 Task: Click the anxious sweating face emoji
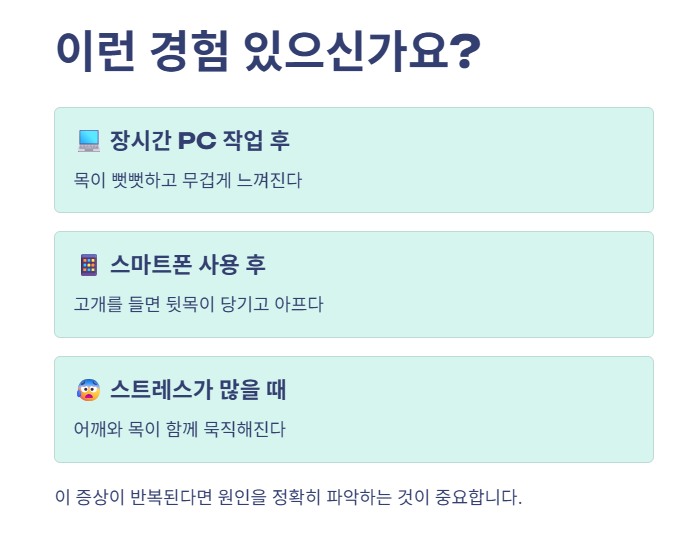tap(89, 390)
